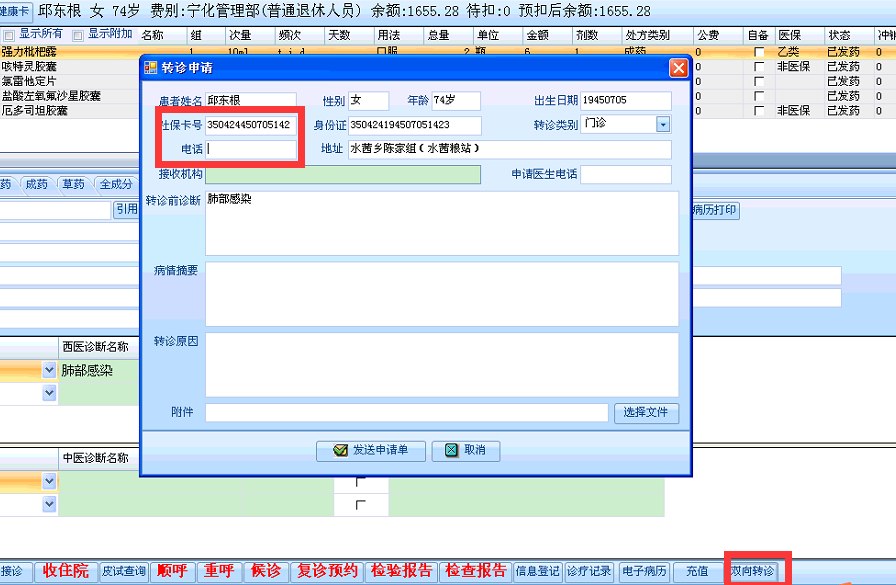The width and height of the screenshot is (896, 585).
Task: Click the 社保卡号 field
Action: pos(251,125)
